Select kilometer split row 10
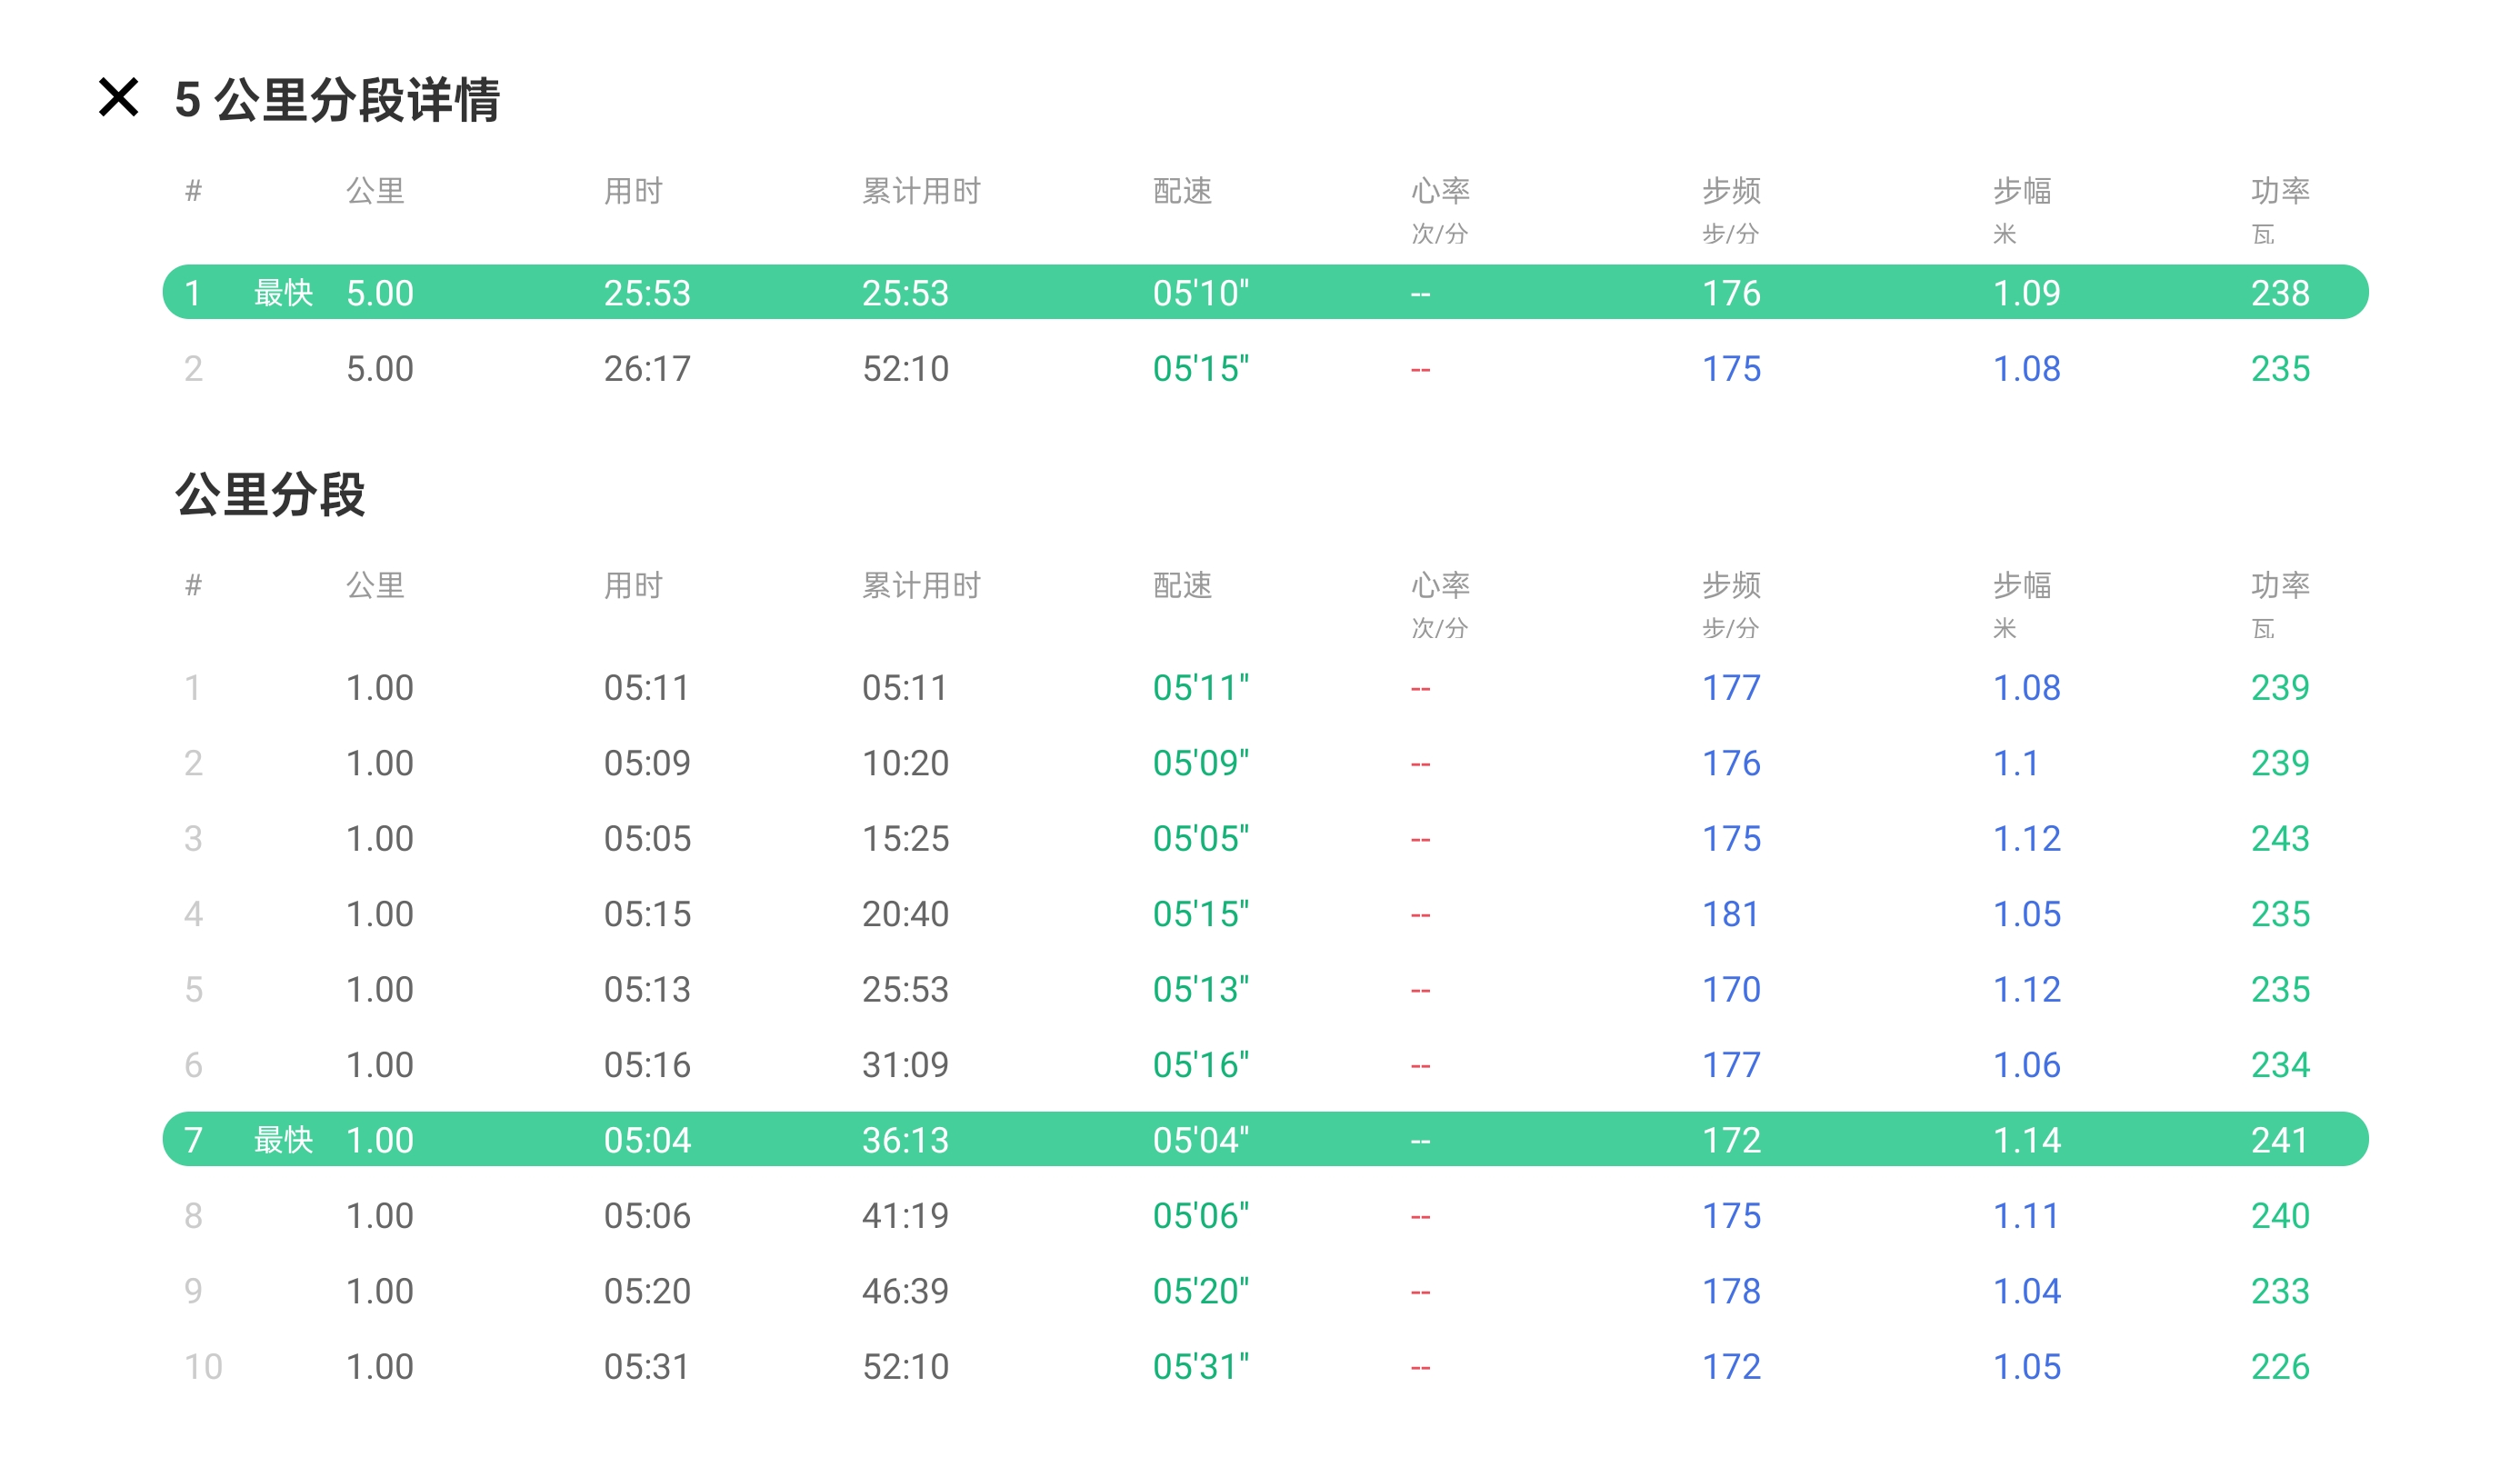Viewport: 2520px width, 1457px height. point(1264,1366)
